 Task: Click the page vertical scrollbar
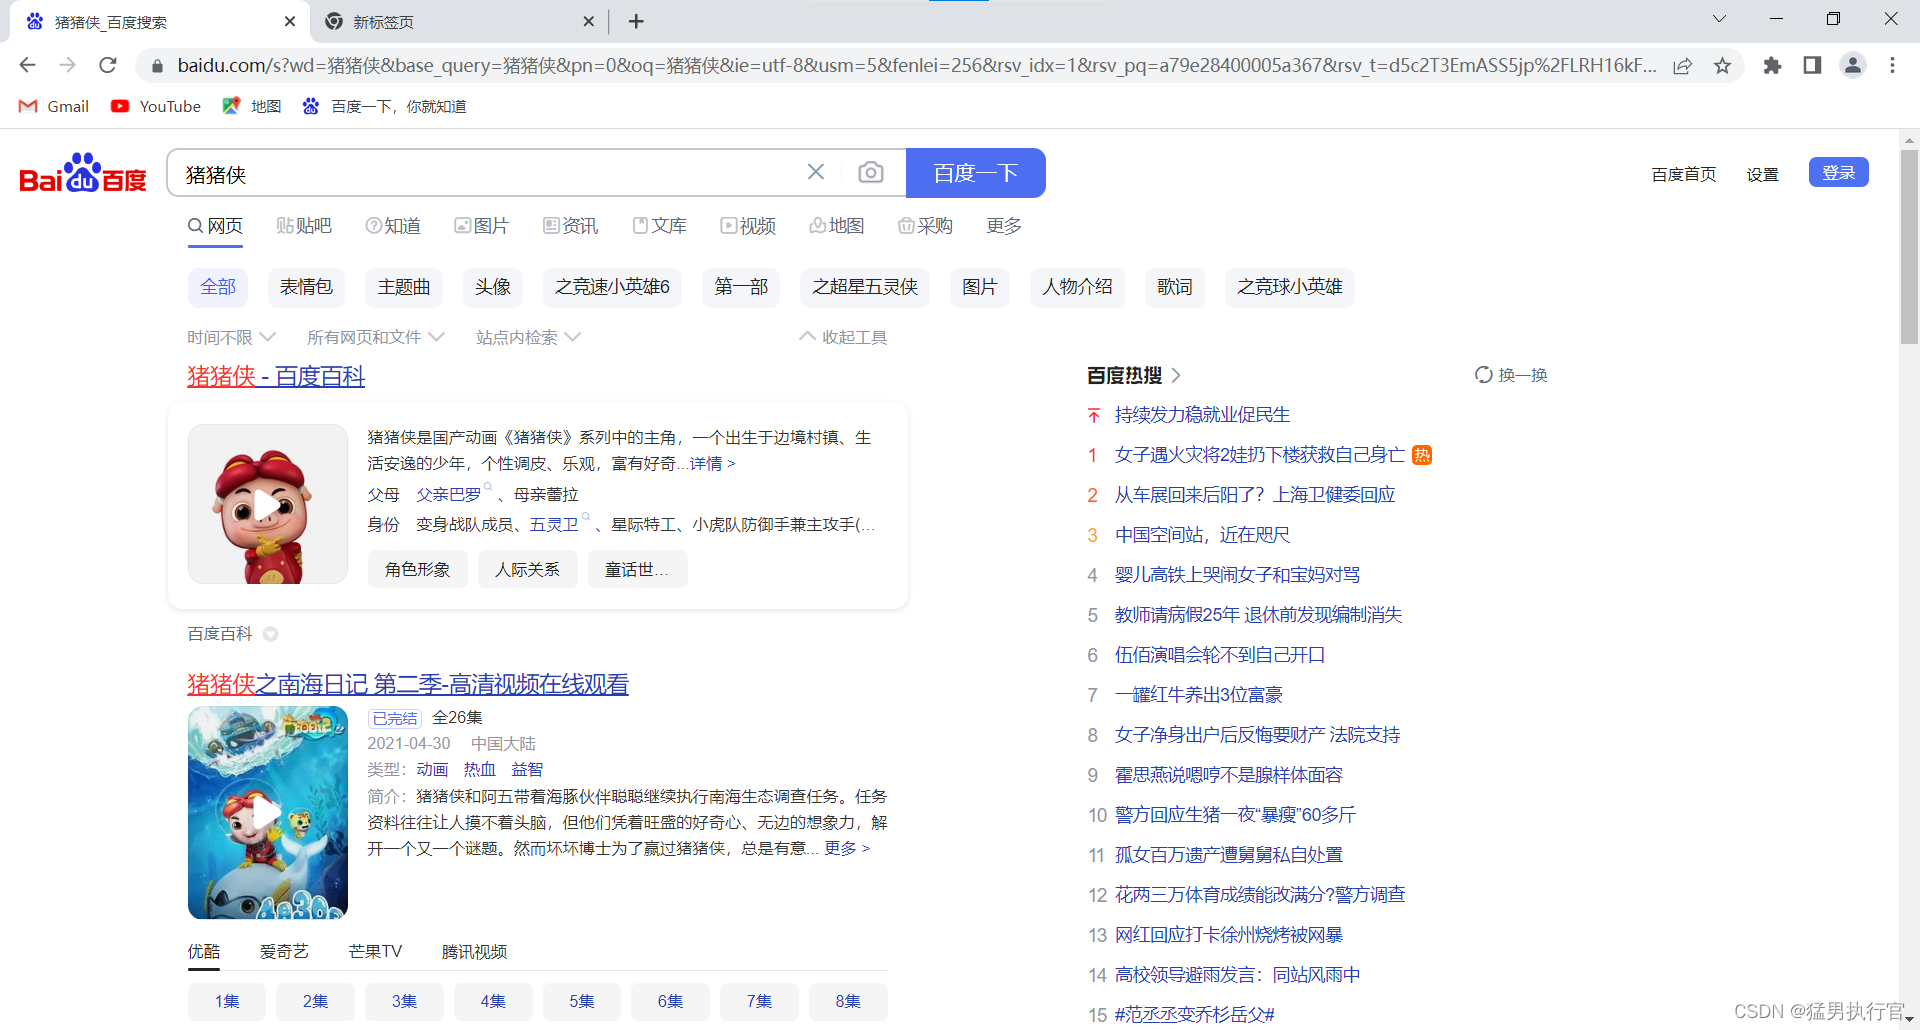pos(1909,245)
